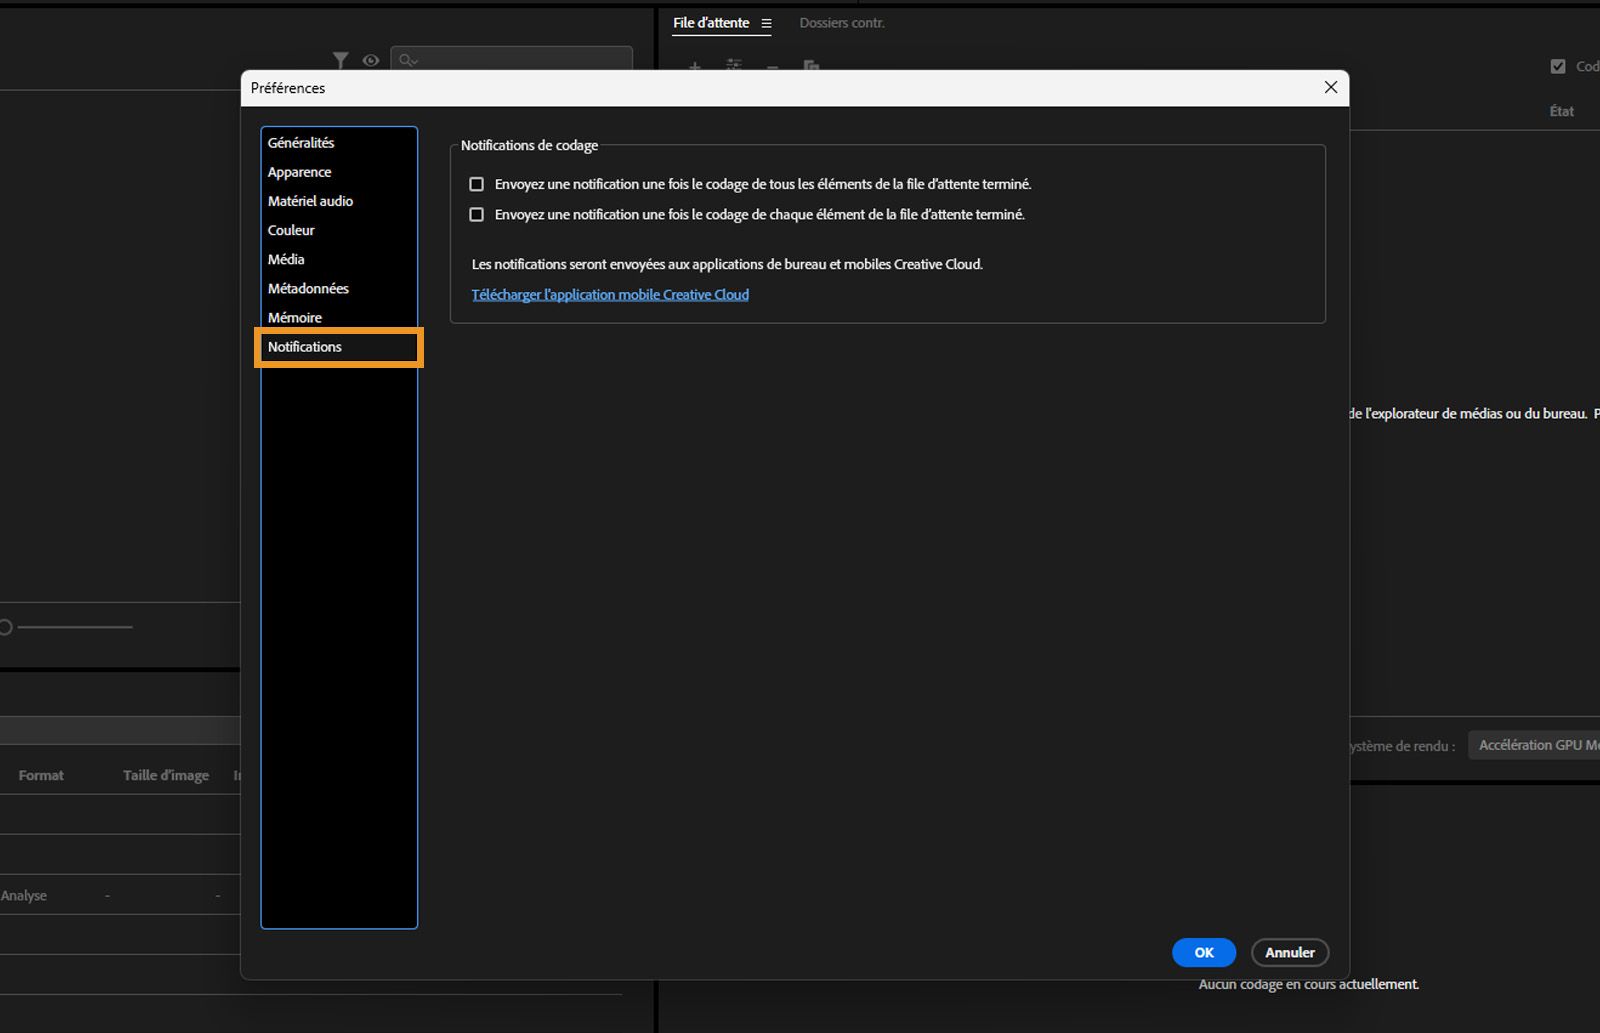Click the filter funnel icon above the search field

click(x=341, y=60)
